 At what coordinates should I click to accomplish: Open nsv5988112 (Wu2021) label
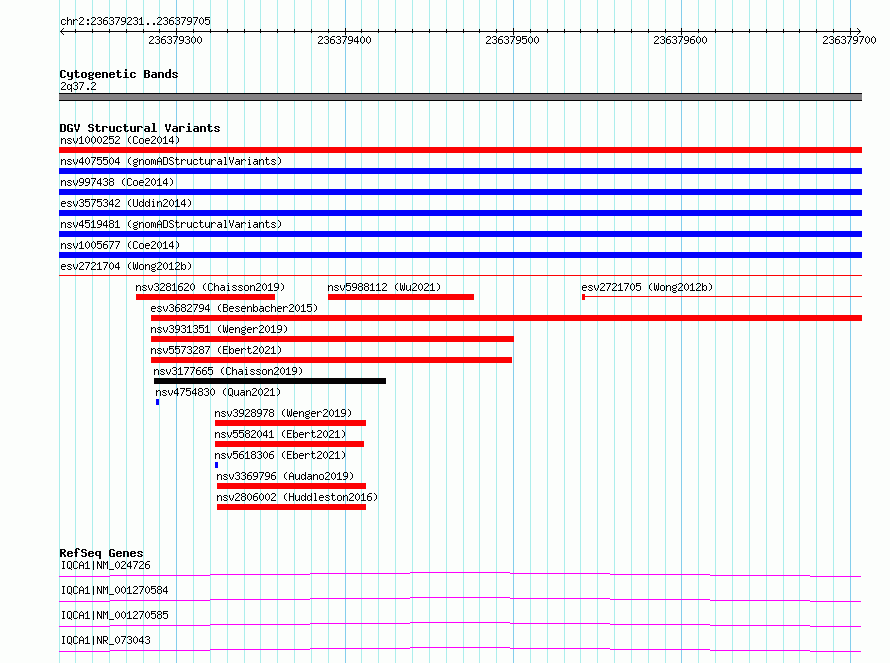384,287
